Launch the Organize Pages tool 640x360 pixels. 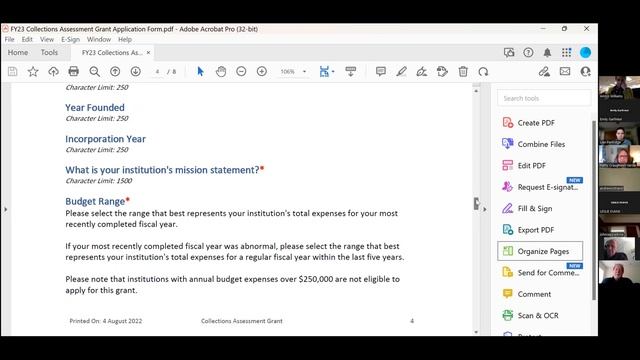[540, 251]
